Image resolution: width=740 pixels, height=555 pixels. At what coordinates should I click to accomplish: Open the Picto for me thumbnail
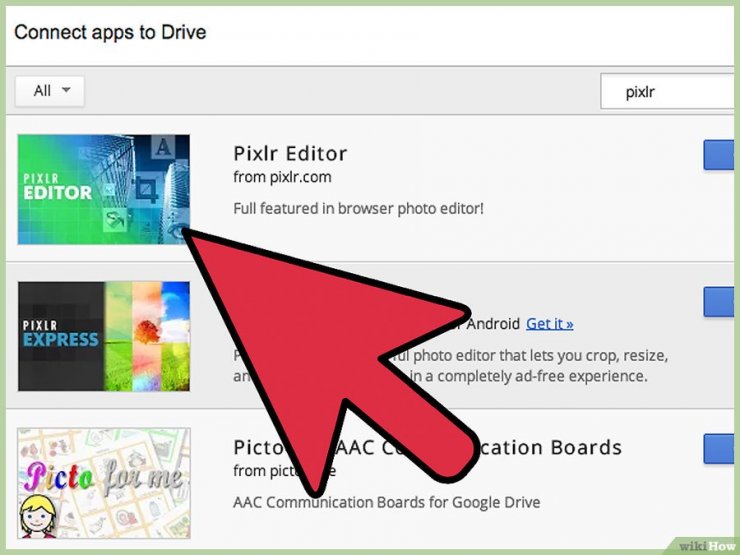[104, 483]
